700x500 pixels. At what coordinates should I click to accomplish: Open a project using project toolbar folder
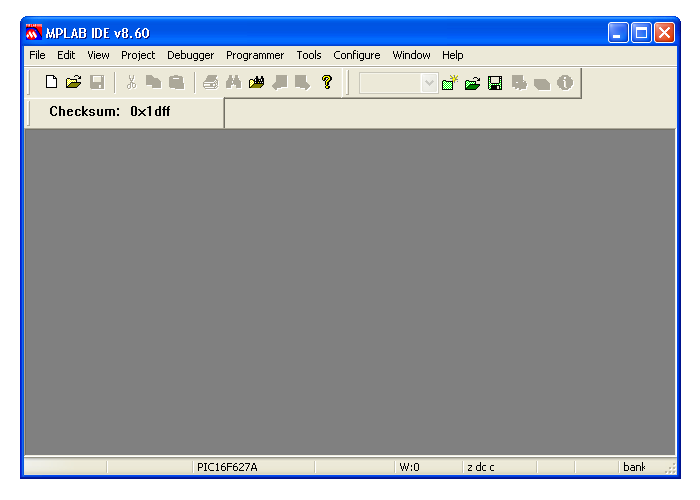click(x=472, y=83)
